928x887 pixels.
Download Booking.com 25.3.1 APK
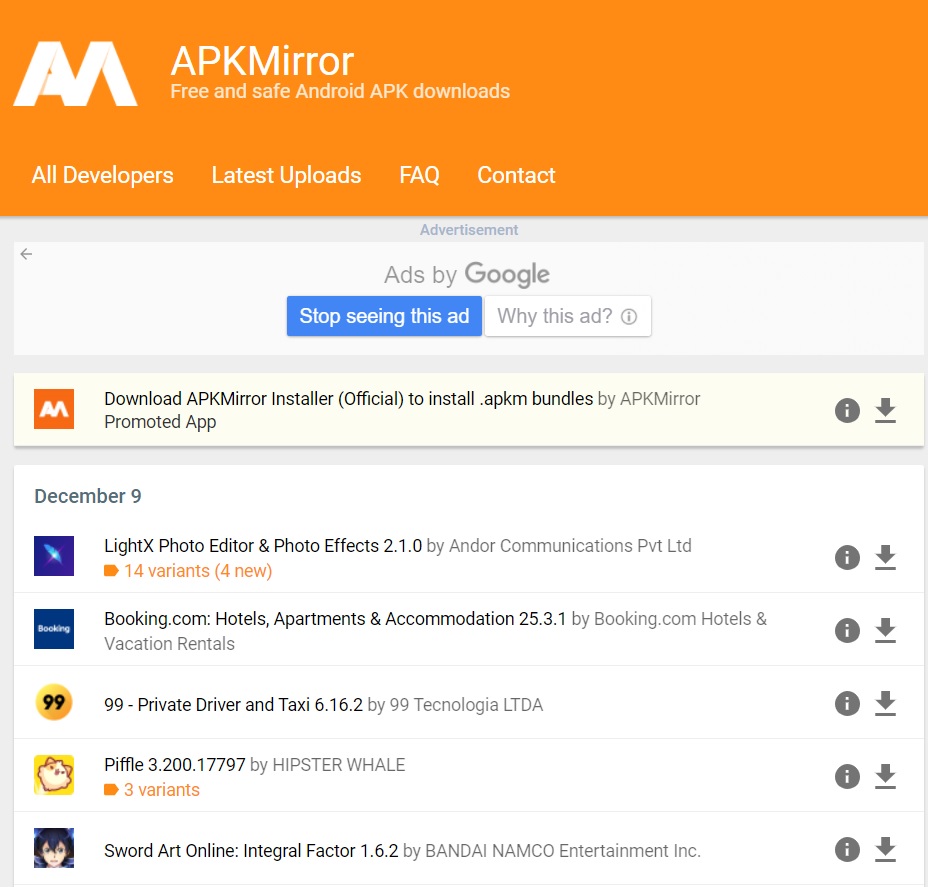point(885,630)
